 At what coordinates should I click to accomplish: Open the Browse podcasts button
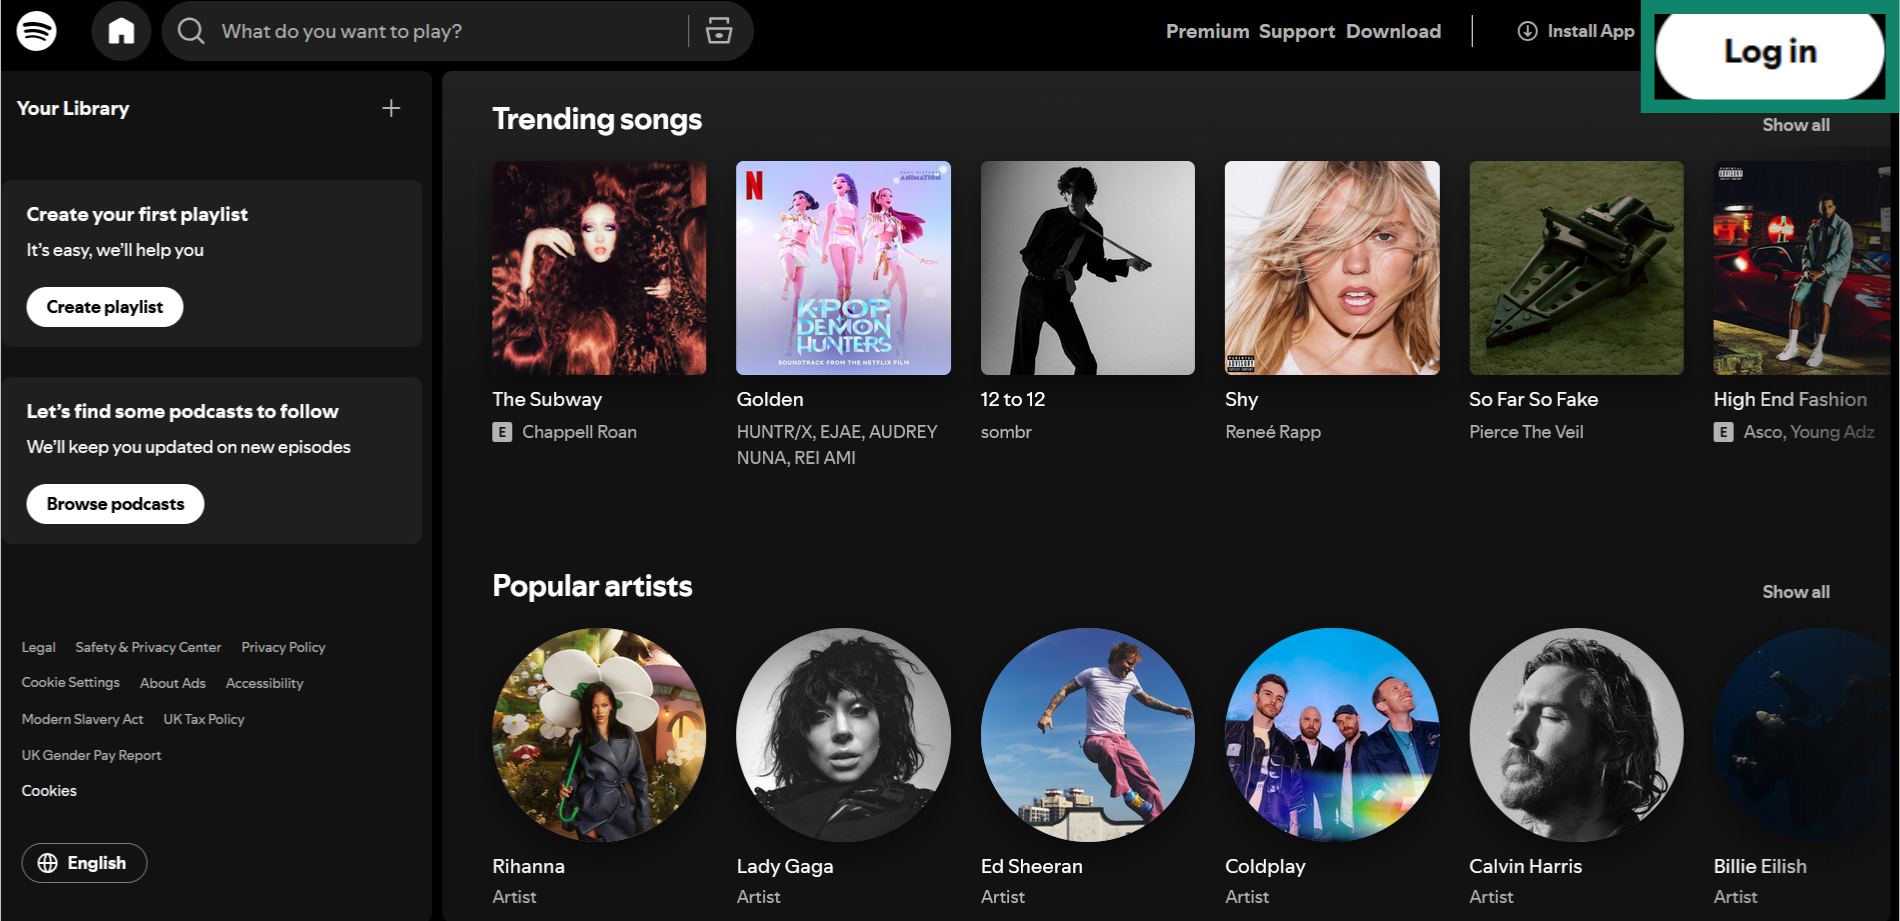(114, 503)
